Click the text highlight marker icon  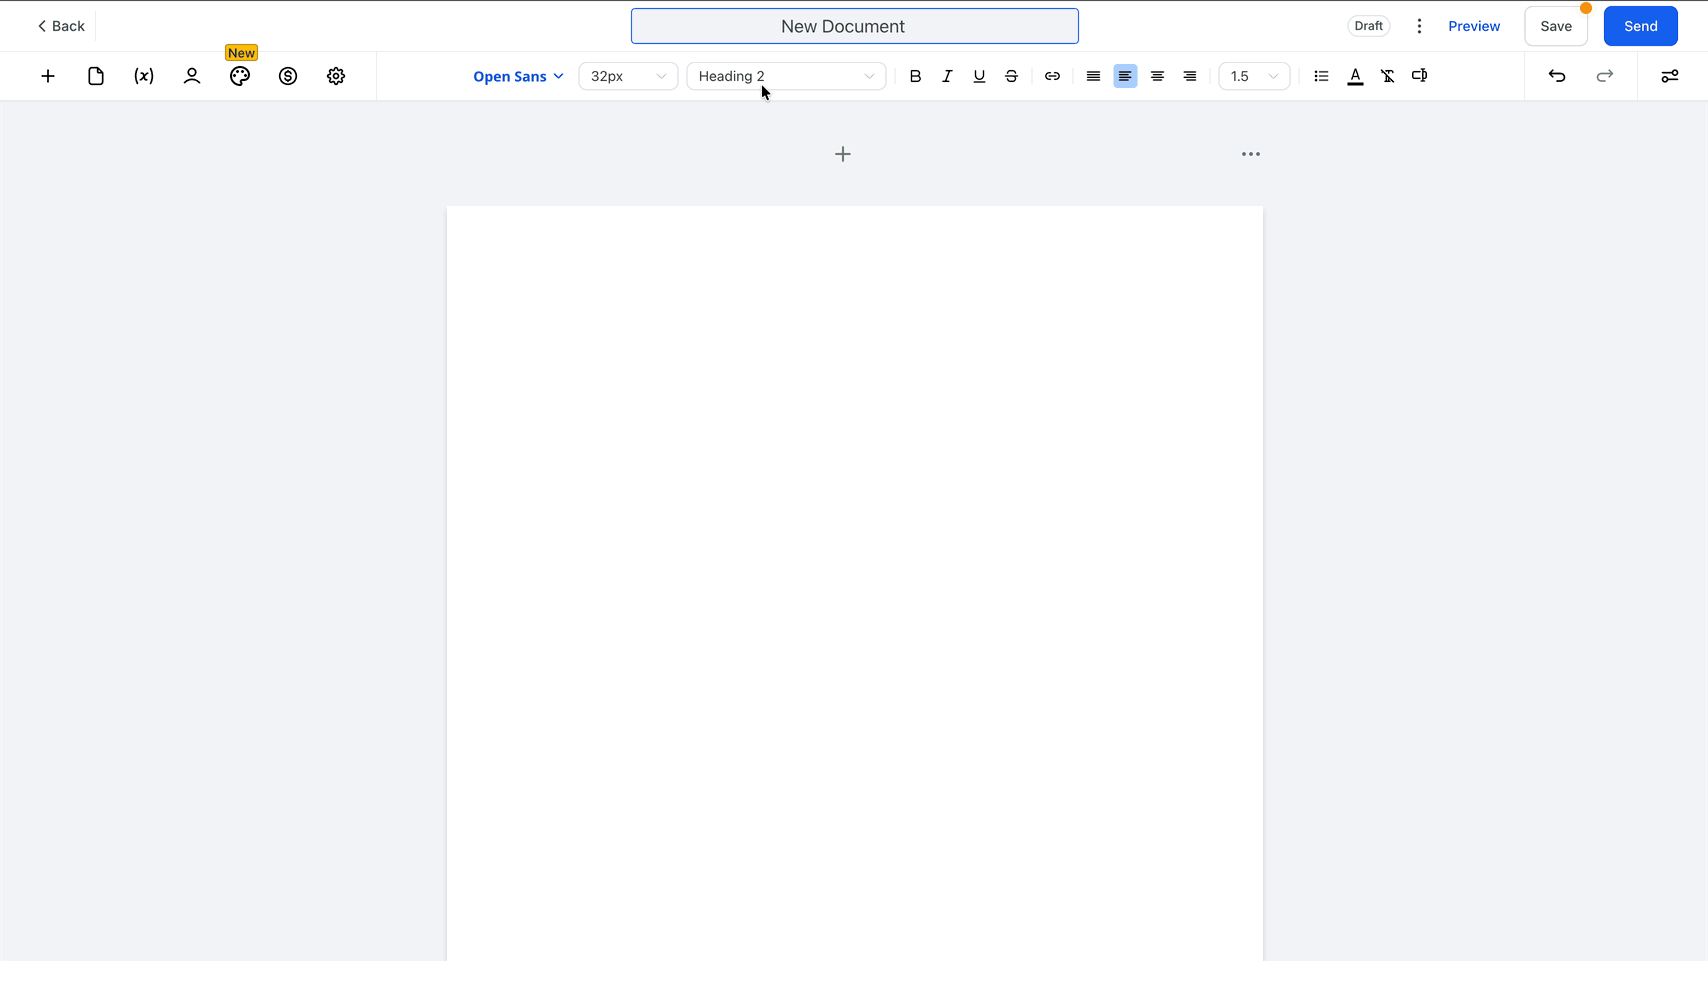pos(1419,76)
